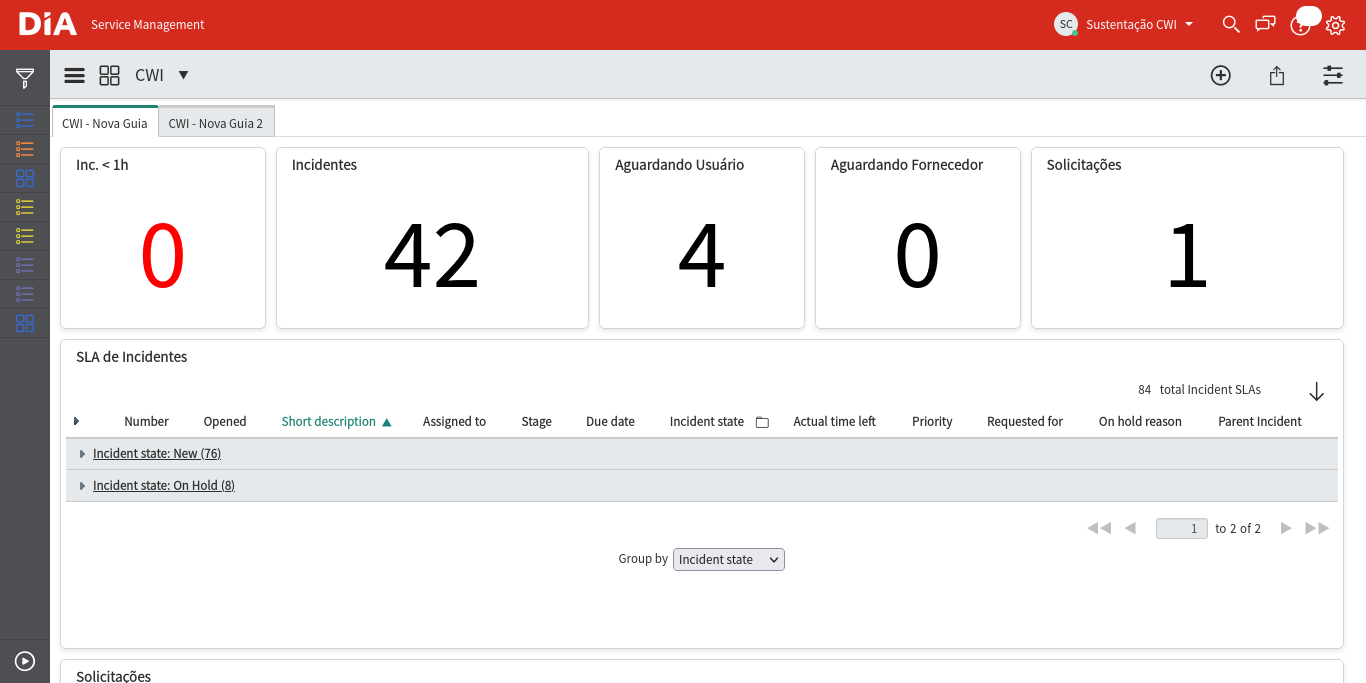Add a widget with the plus icon
Screen dimensions: 1366x683
(1220, 75)
